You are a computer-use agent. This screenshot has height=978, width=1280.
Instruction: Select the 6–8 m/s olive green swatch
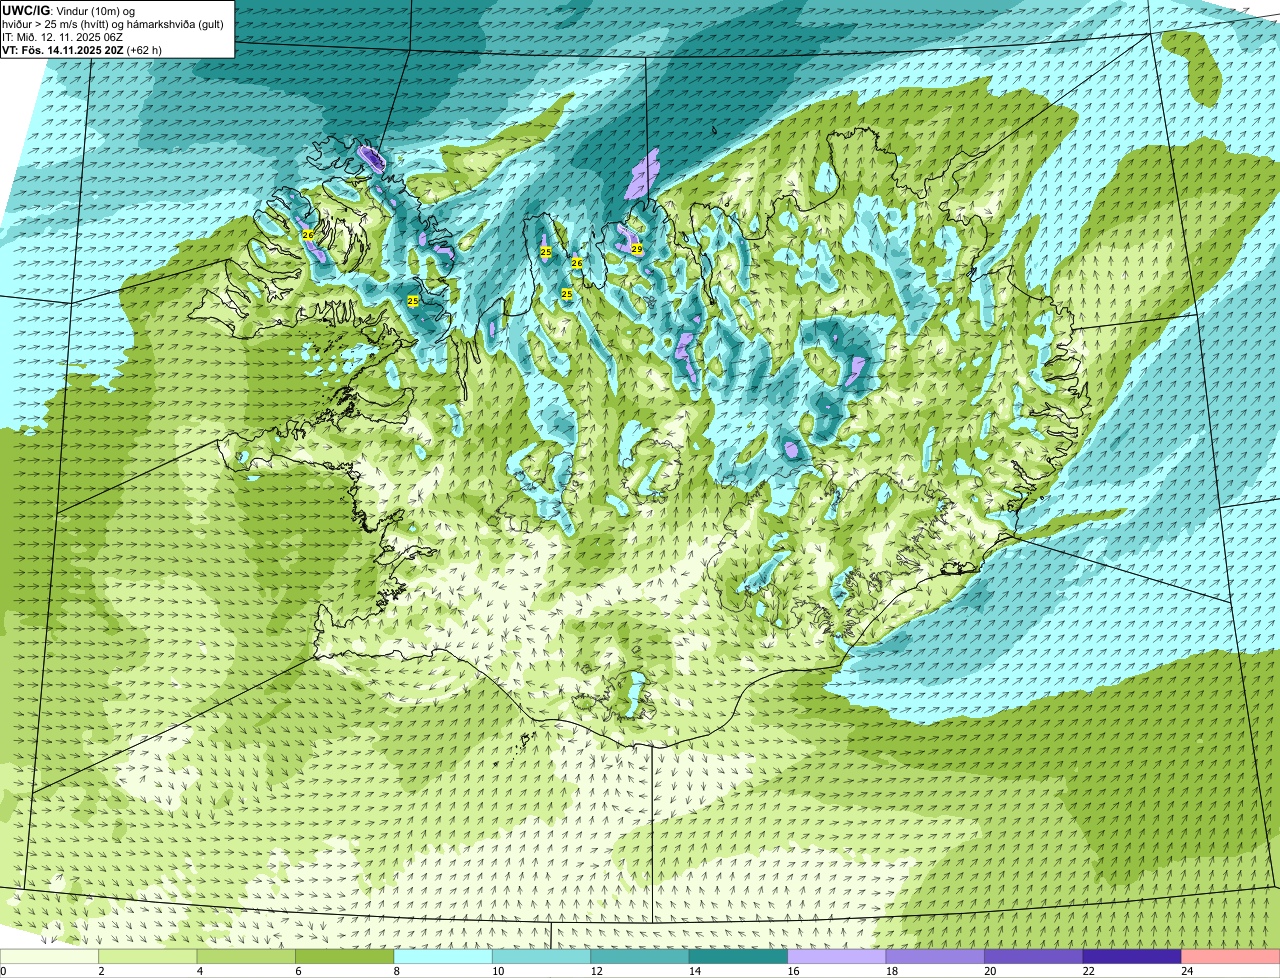(345, 956)
